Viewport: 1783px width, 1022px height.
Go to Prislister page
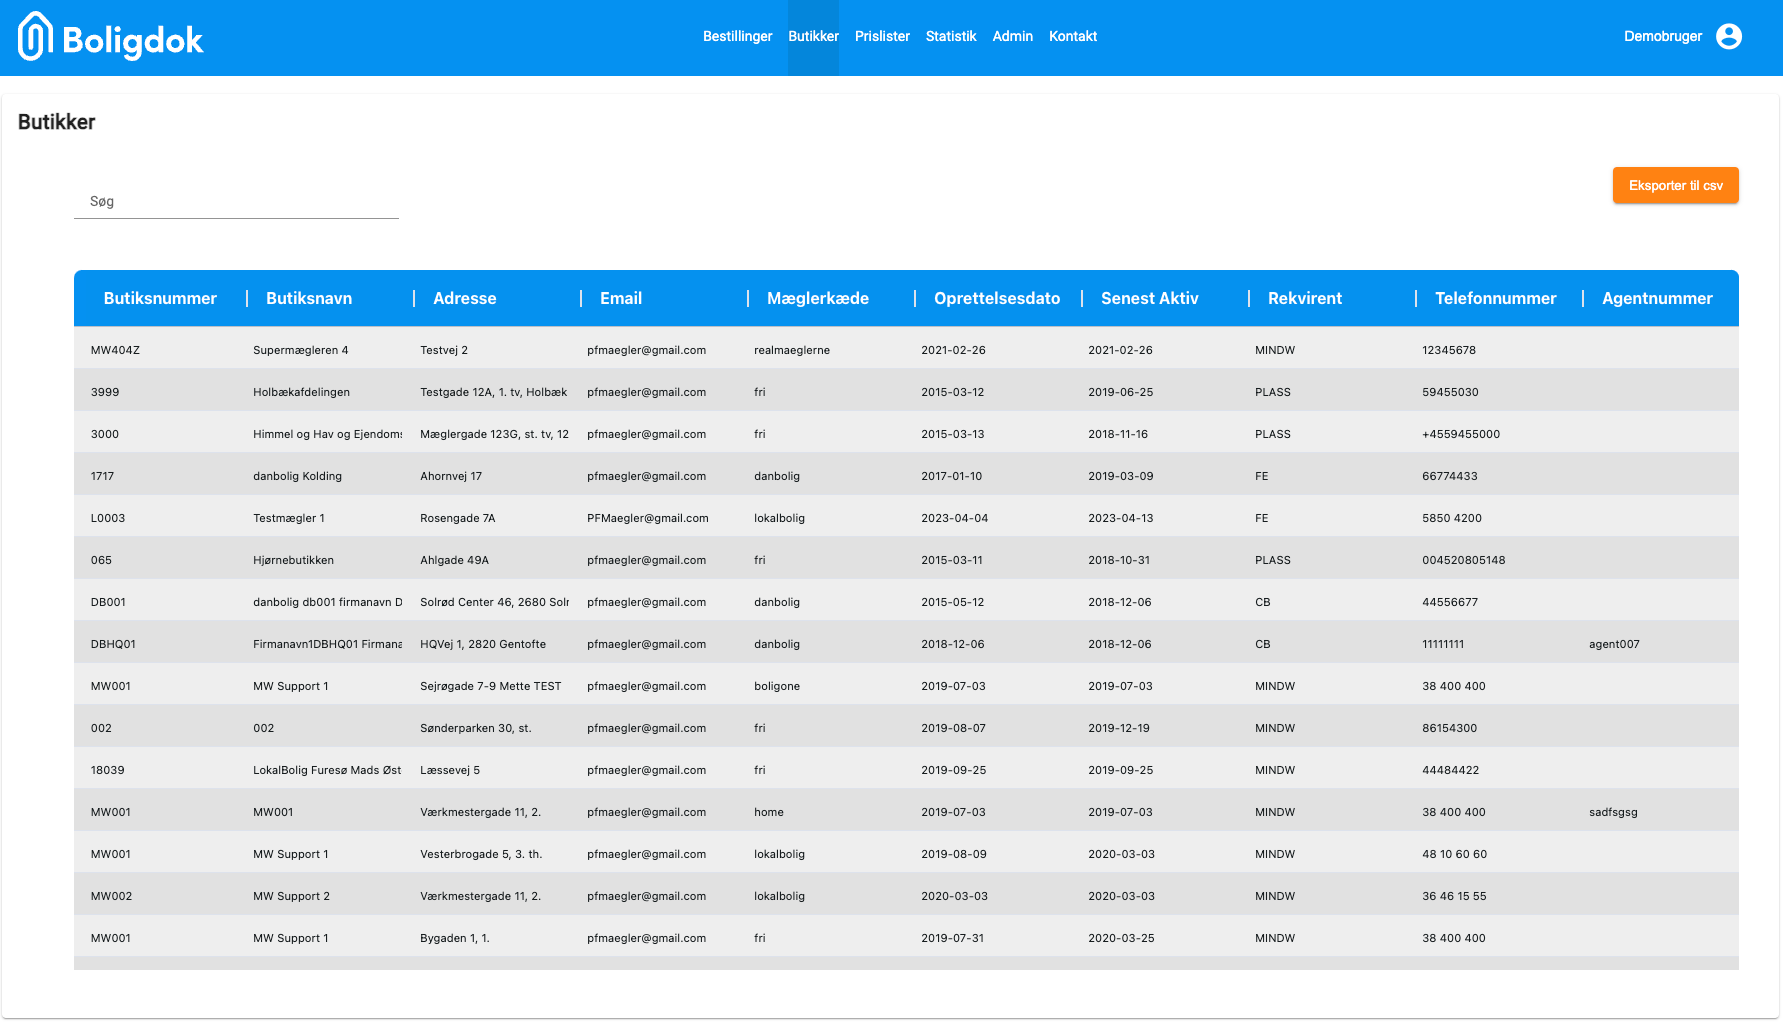[882, 36]
